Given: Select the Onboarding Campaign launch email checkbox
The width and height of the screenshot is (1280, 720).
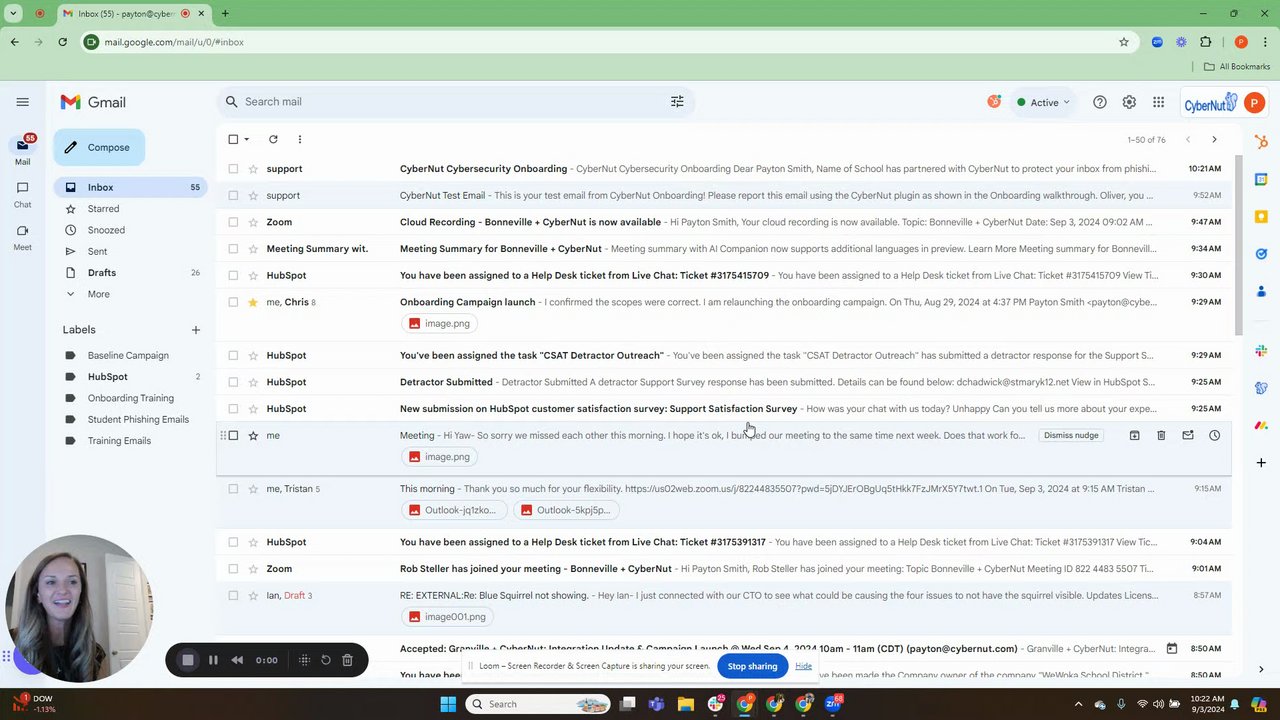Looking at the screenshot, I should 233,302.
